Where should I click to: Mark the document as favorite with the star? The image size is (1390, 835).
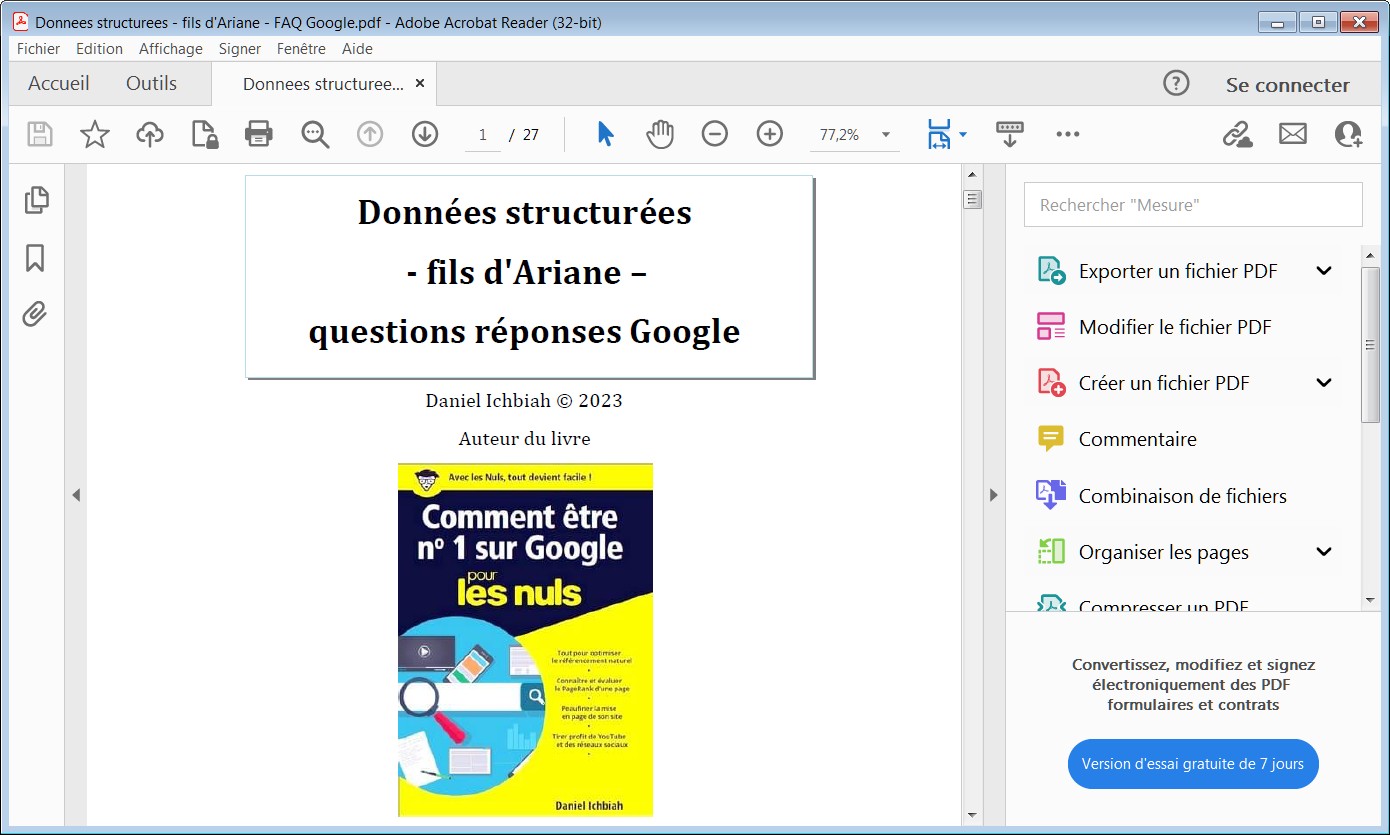pyautogui.click(x=94, y=134)
